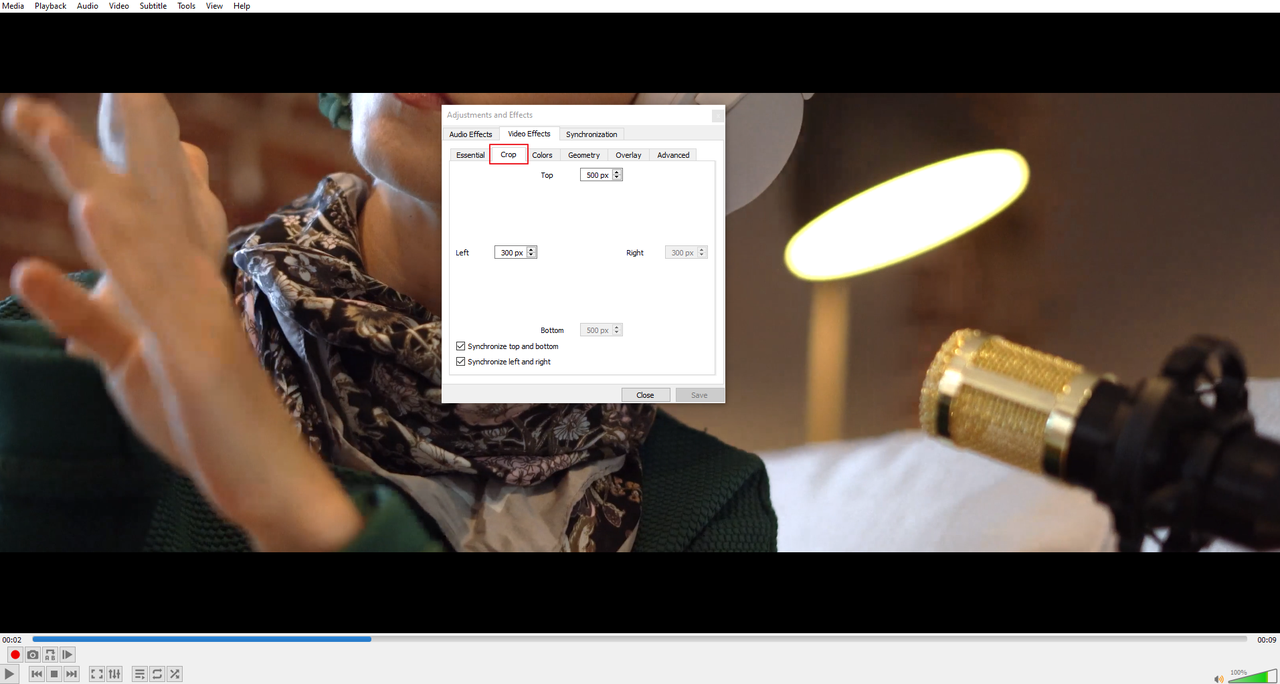This screenshot has width=1280, height=684.
Task: Take a snapshot with the camera icon
Action: click(33, 655)
